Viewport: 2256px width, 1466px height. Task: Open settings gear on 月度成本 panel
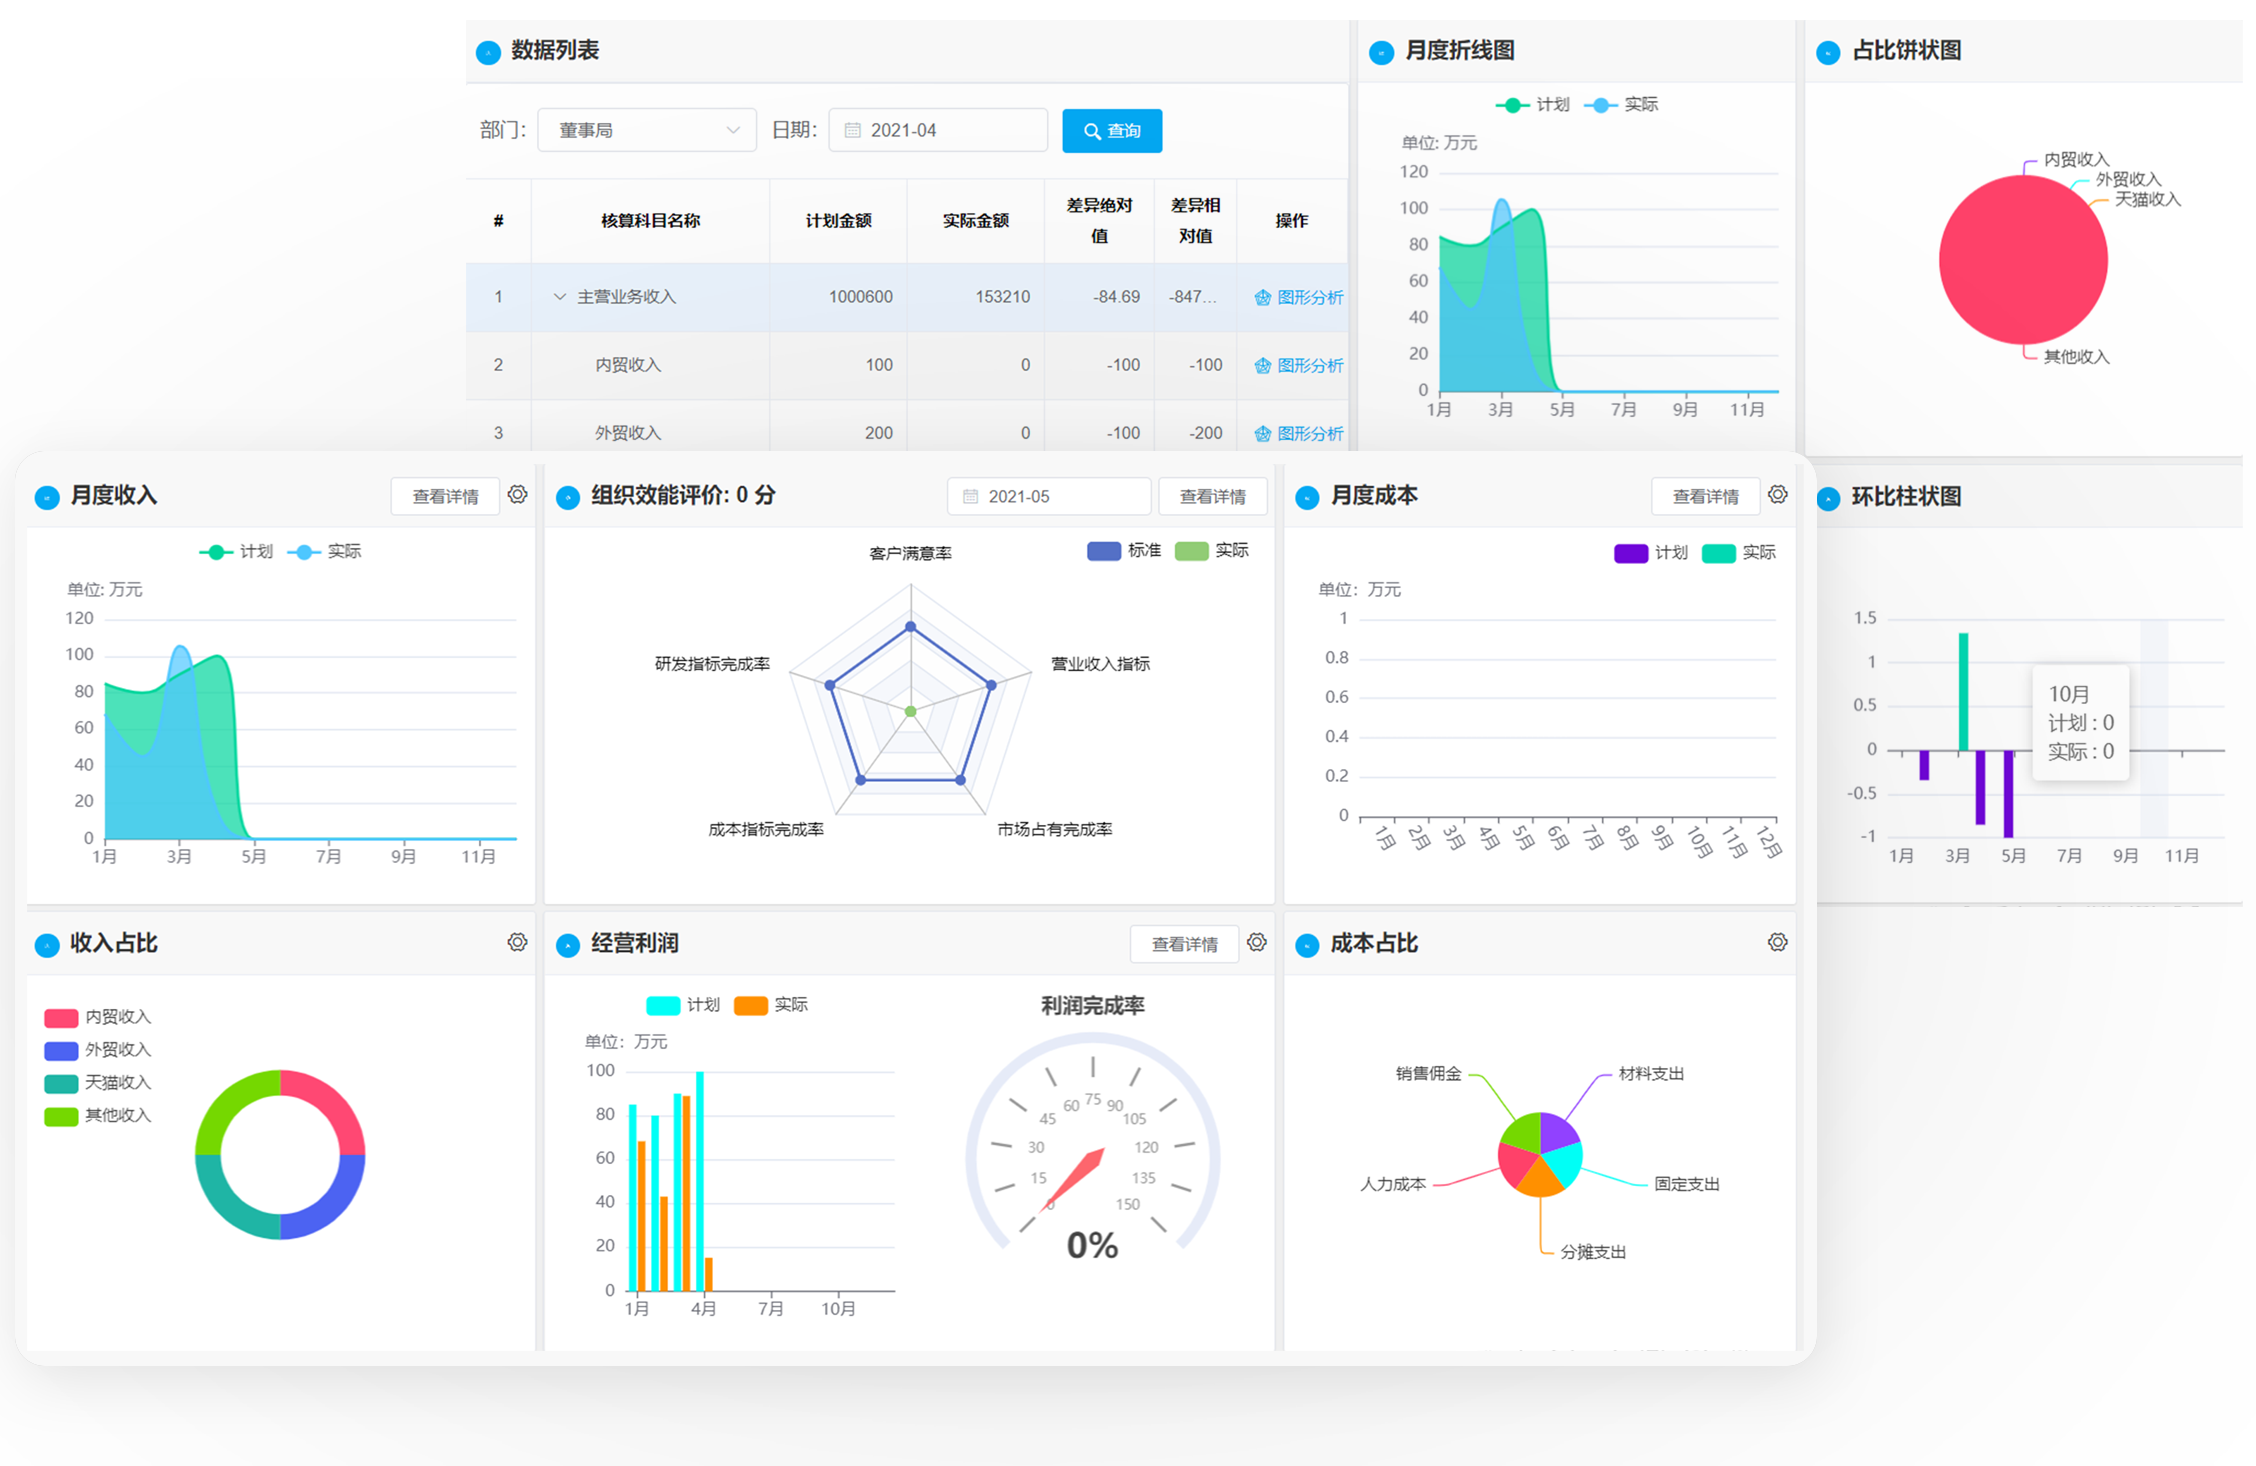[x=1777, y=494]
